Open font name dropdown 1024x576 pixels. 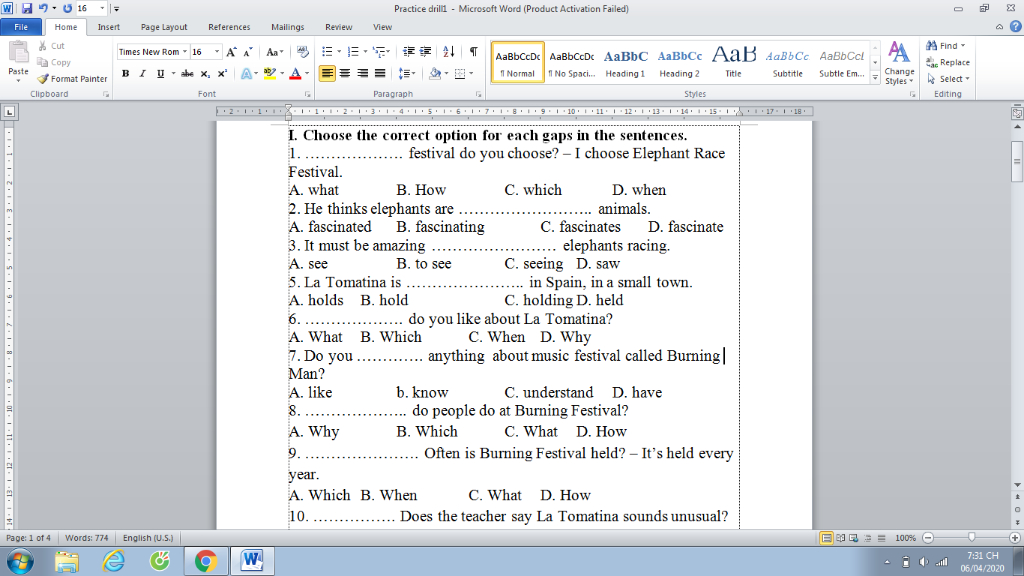point(185,52)
